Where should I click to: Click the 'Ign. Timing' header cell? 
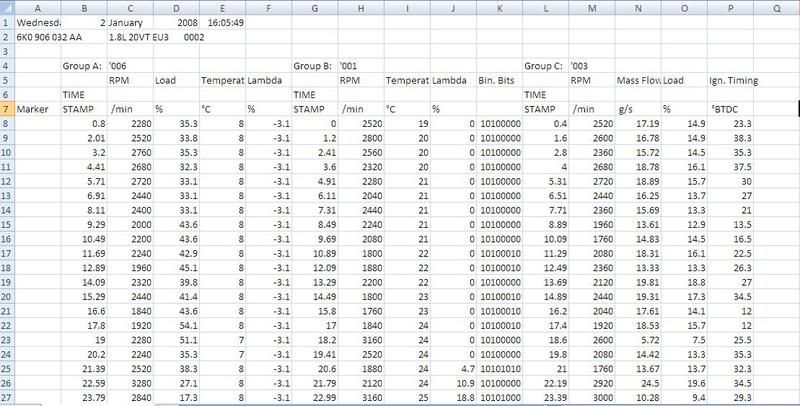731,81
